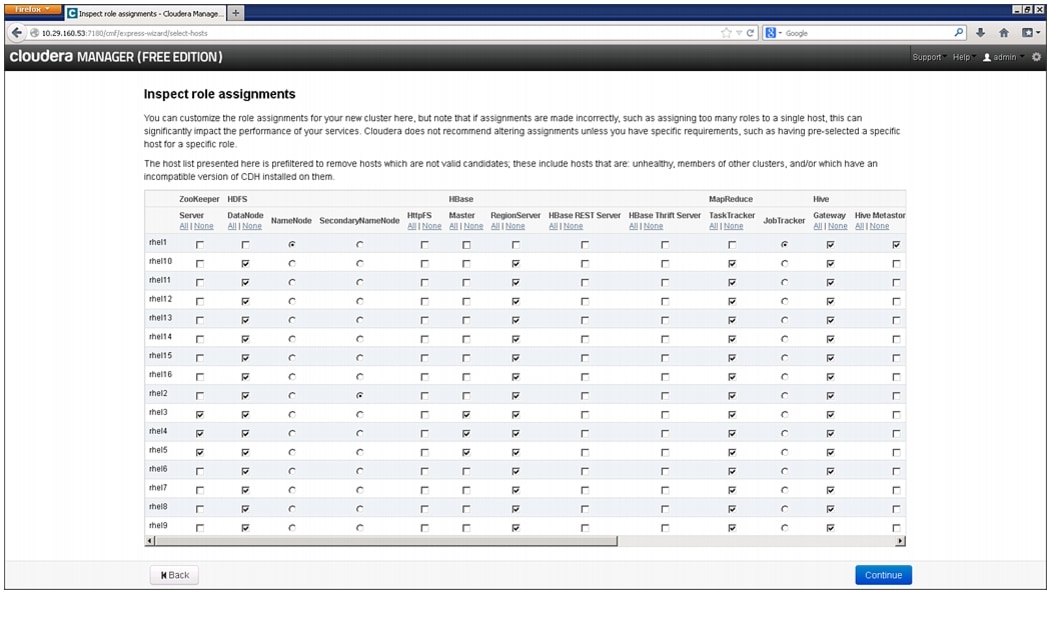Viewport: 1051px width, 623px height.
Task: Check the ZooKeeper Server box for rhel1
Action: [x=199, y=245]
